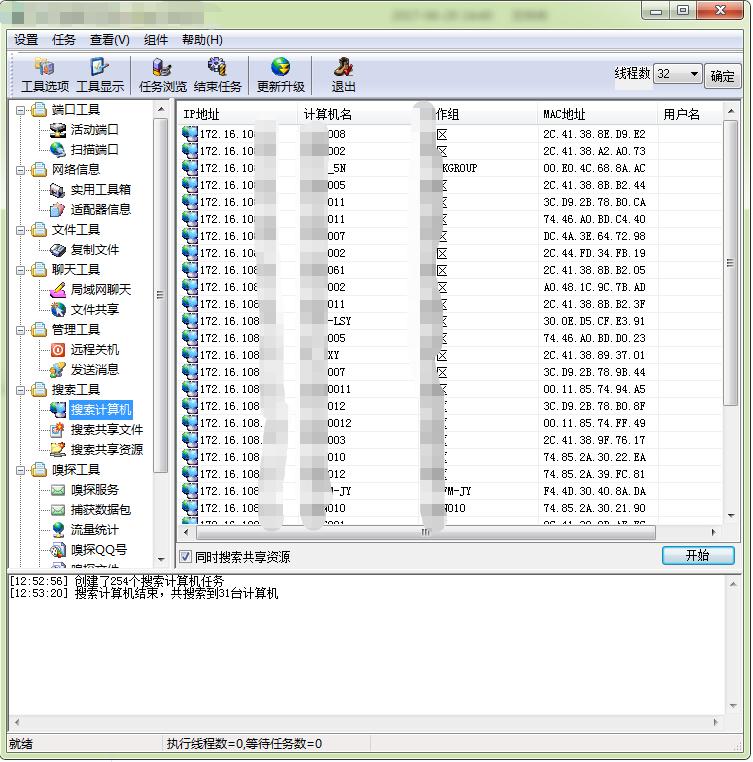Screen dimensions: 753x762
Task: Open the 查看(V) menu
Action: pos(110,40)
